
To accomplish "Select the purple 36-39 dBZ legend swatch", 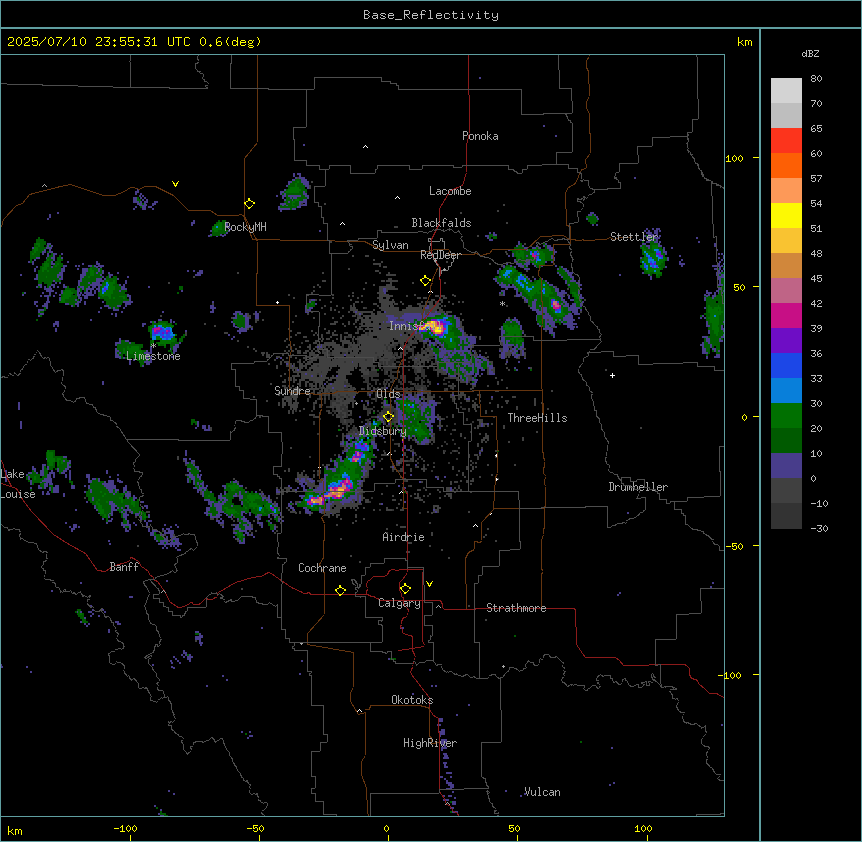I will coord(786,340).
